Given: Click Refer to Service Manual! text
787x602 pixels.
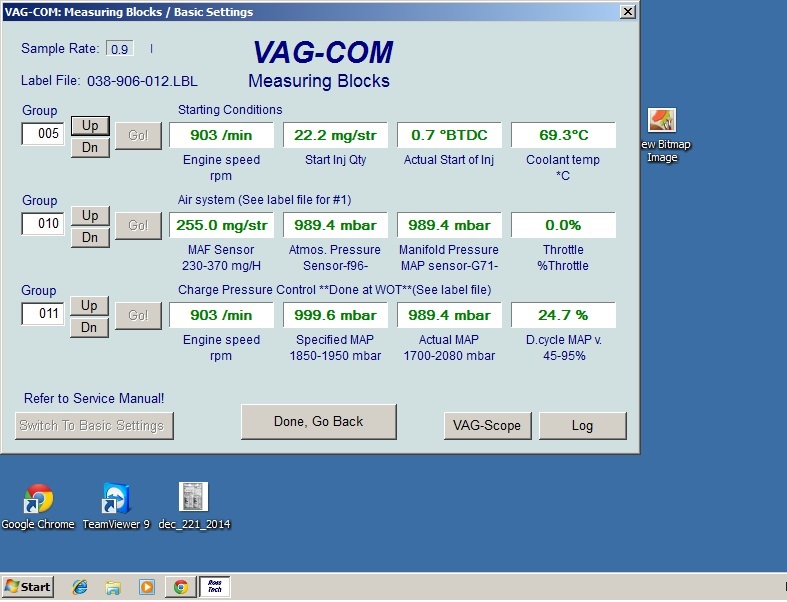Looking at the screenshot, I should pos(94,399).
